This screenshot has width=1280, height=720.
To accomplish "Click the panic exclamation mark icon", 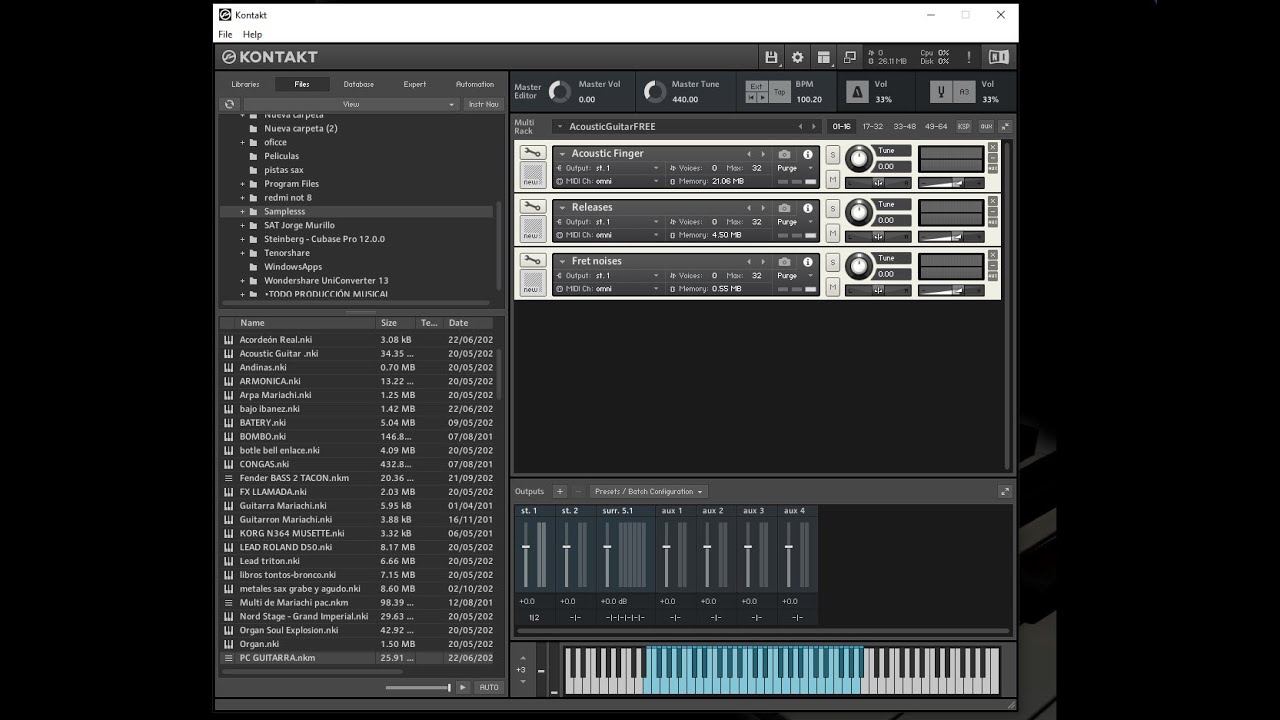I will click(968, 57).
